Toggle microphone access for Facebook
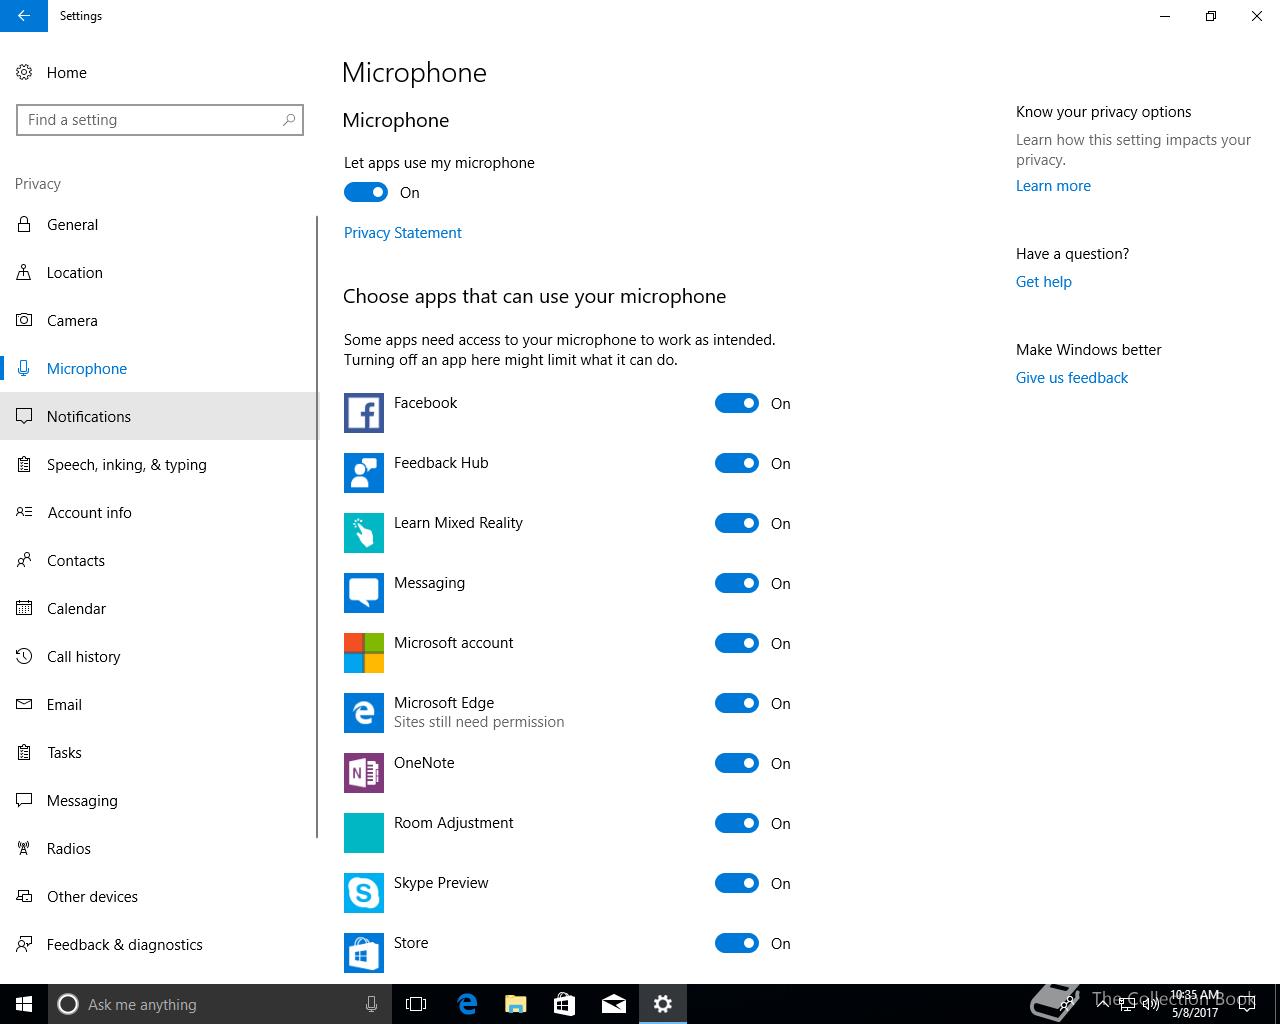Image resolution: width=1280 pixels, height=1024 pixels. (x=737, y=403)
